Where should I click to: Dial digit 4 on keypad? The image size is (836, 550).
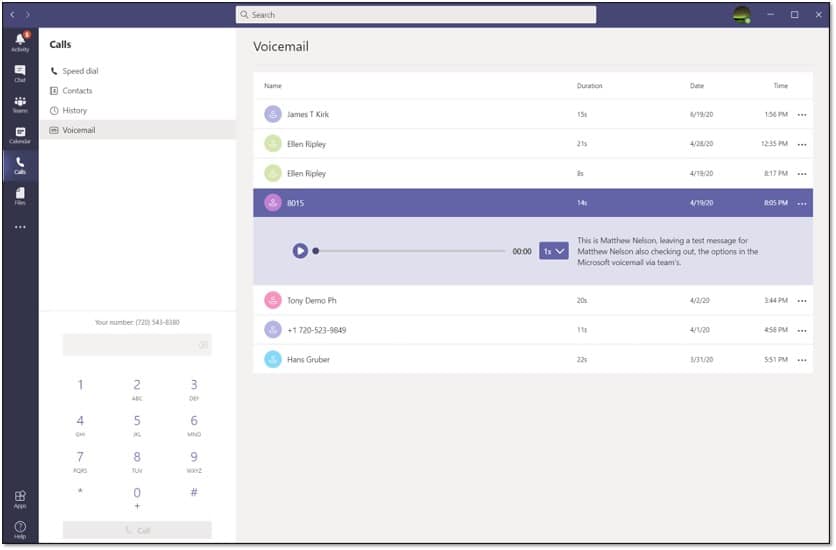80,425
